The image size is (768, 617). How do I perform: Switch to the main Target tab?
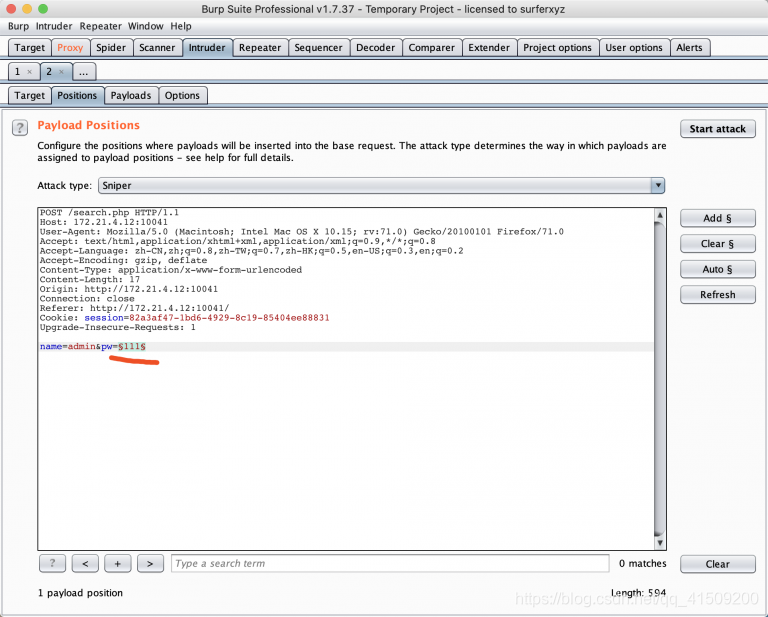pyautogui.click(x=29, y=47)
